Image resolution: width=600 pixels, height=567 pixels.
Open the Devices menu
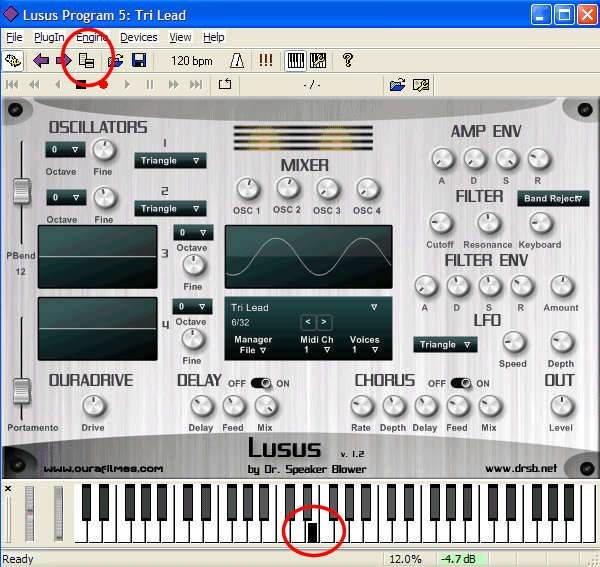139,37
